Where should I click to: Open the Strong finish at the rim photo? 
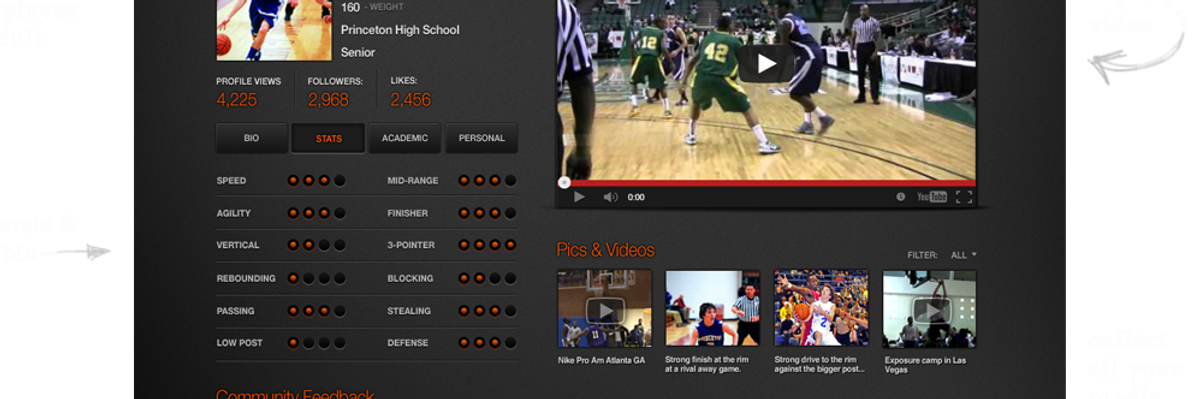point(713,308)
